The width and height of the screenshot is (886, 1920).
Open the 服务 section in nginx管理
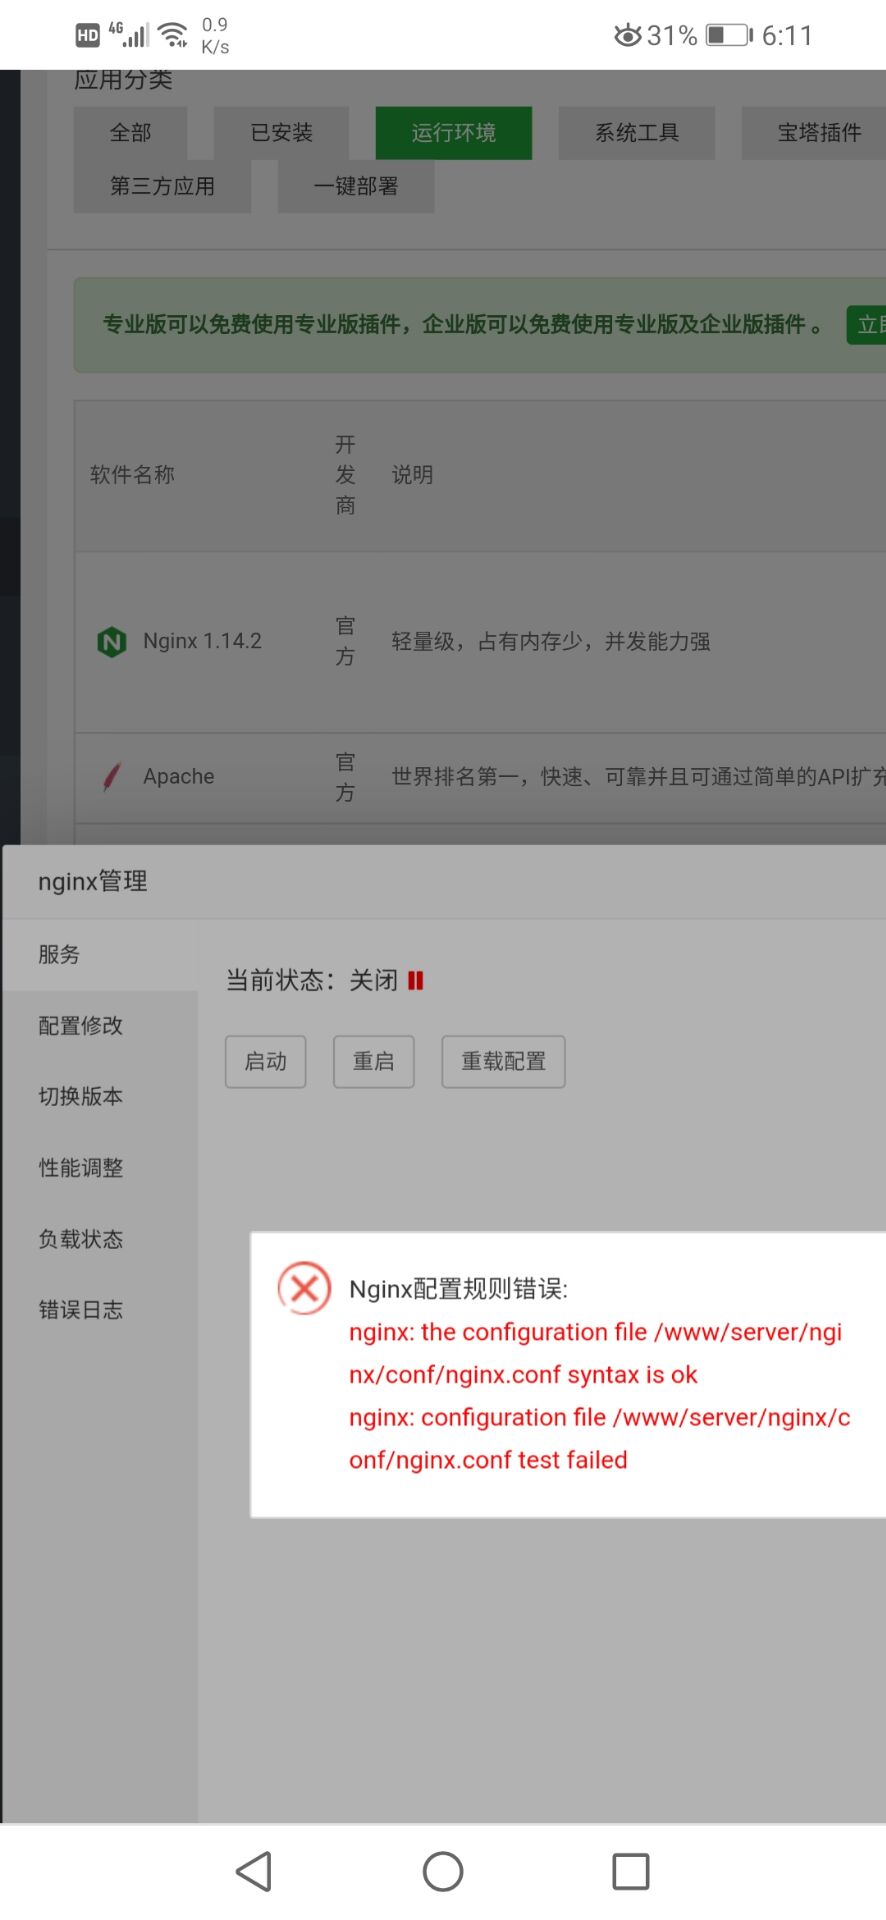(100, 955)
